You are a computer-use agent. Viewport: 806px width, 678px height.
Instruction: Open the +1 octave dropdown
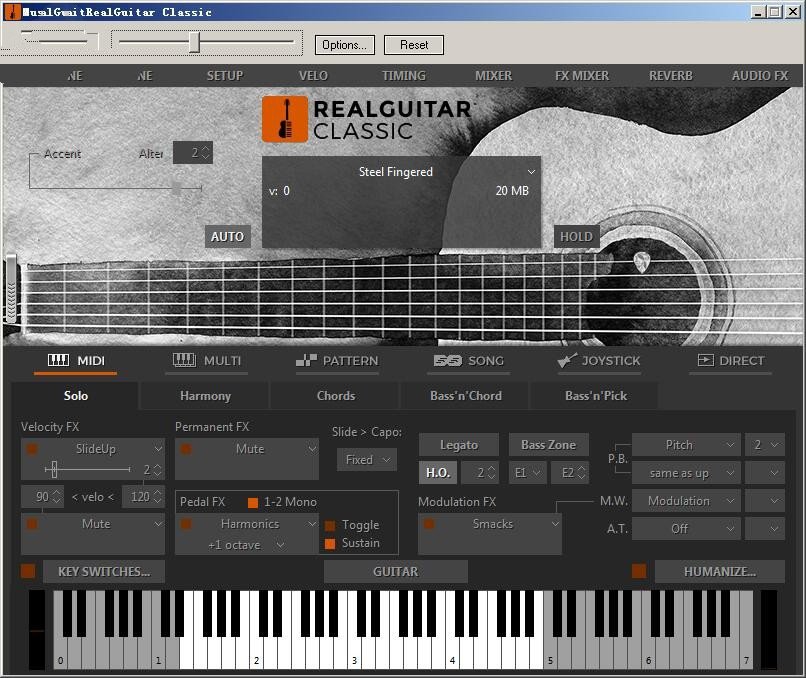click(247, 545)
